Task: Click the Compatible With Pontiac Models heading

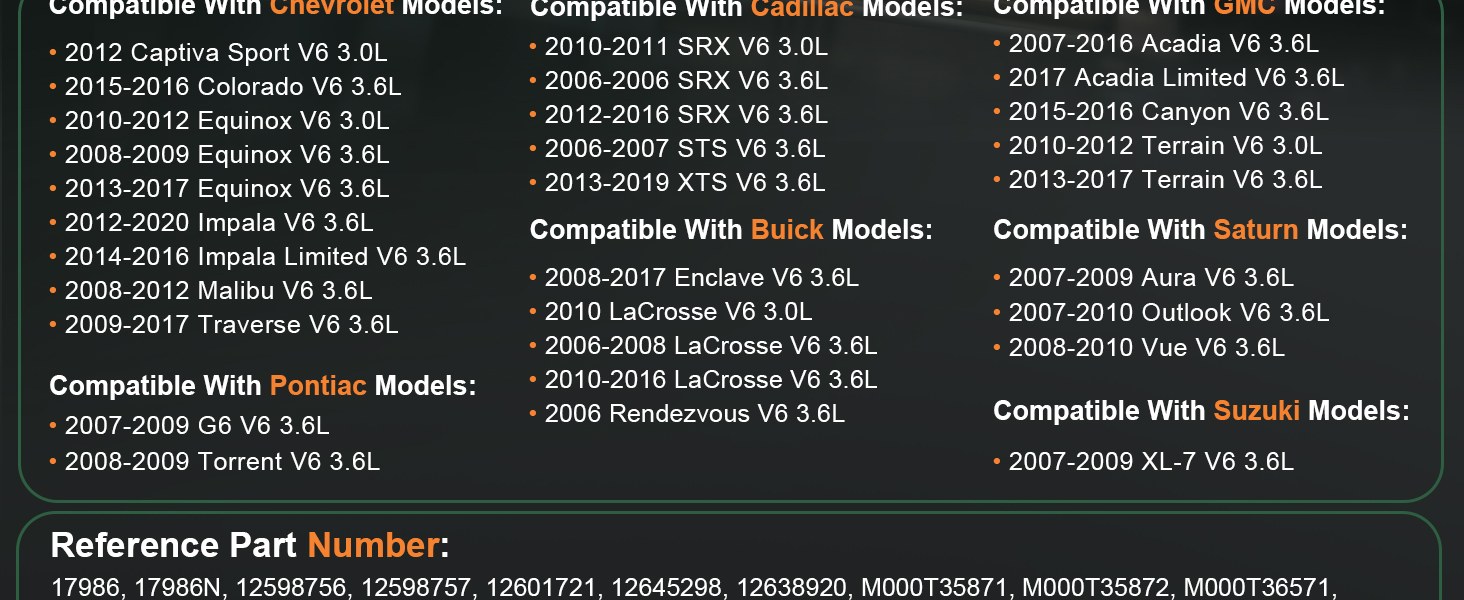Action: (x=262, y=386)
